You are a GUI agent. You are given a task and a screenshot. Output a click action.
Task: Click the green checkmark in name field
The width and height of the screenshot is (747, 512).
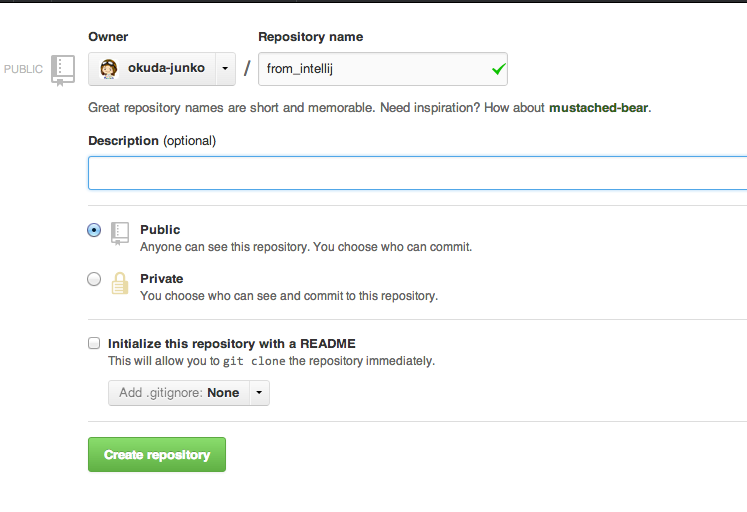click(498, 69)
